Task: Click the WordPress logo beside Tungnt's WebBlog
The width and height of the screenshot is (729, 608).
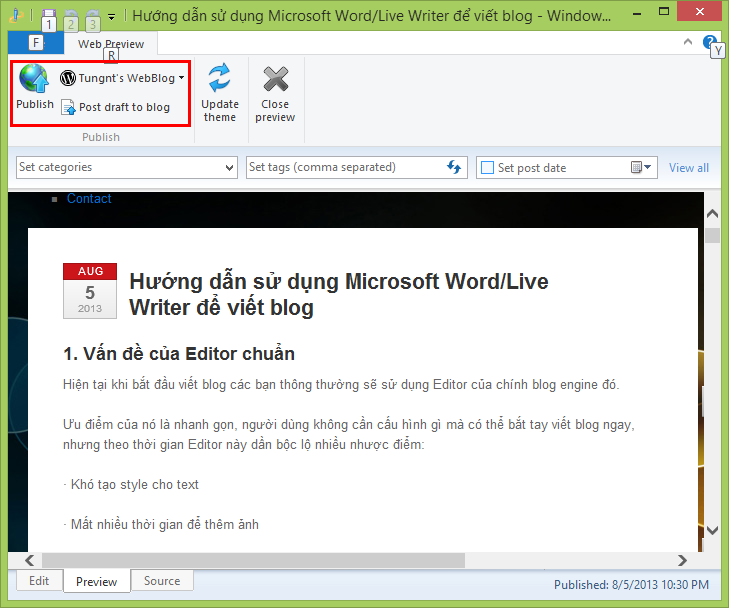Action: pyautogui.click(x=68, y=78)
